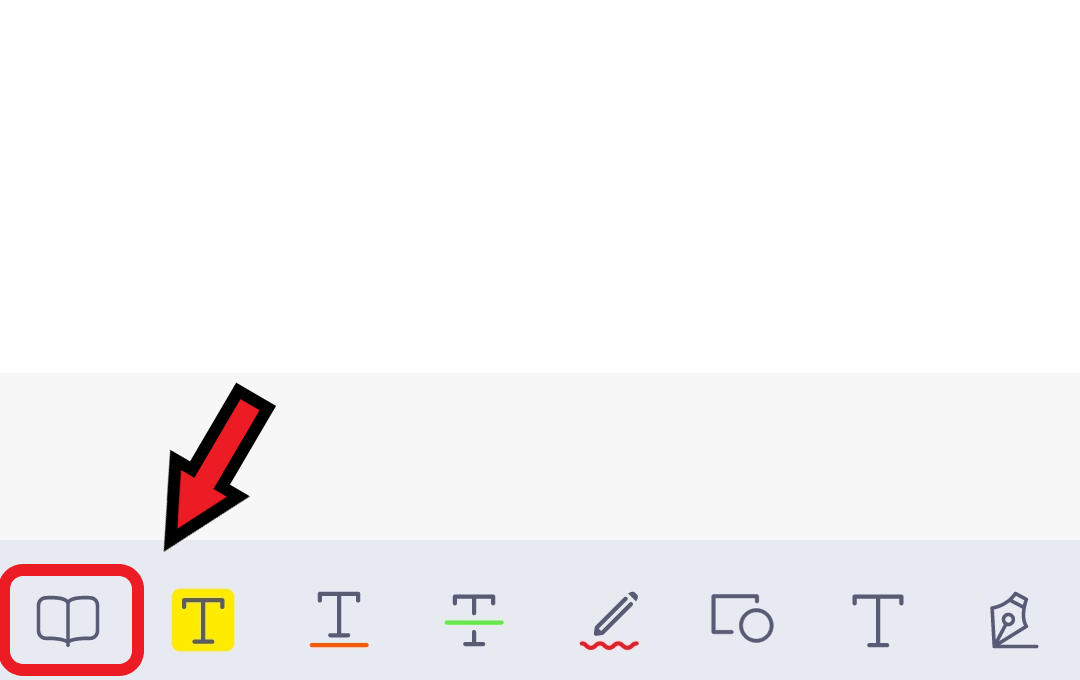Pick the pencil squiggly underline tool
Screen dimensions: 1080x680
610,620
